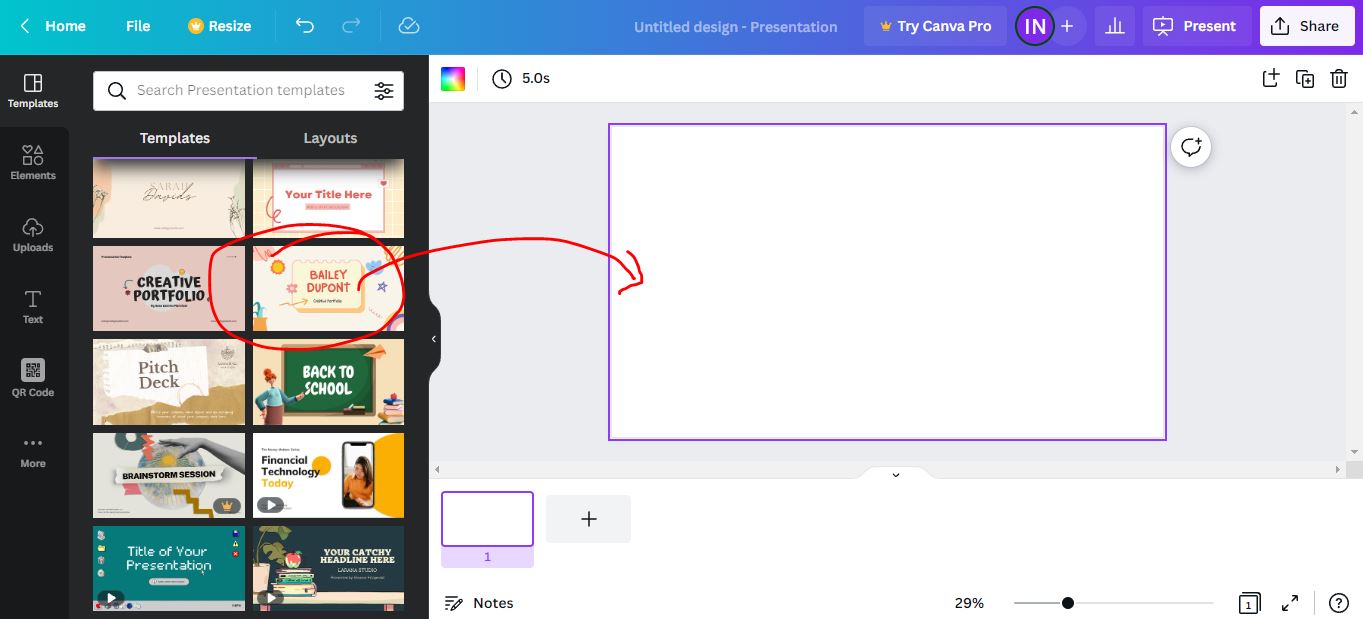Expand the scroll area with center down chevron

[895, 473]
